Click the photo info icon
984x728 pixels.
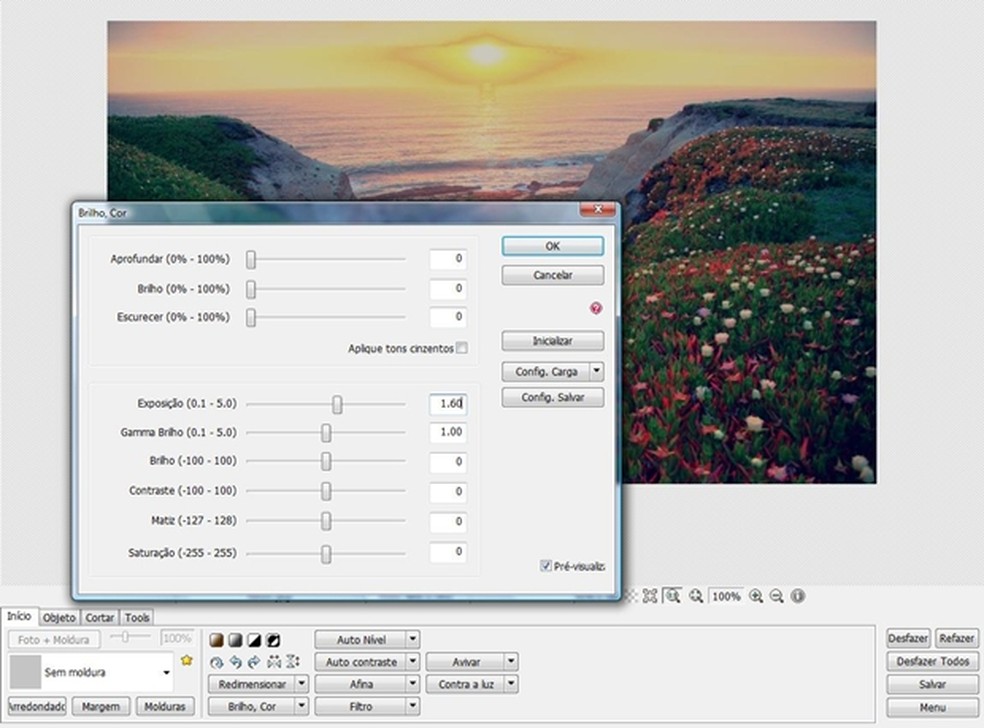point(797,596)
